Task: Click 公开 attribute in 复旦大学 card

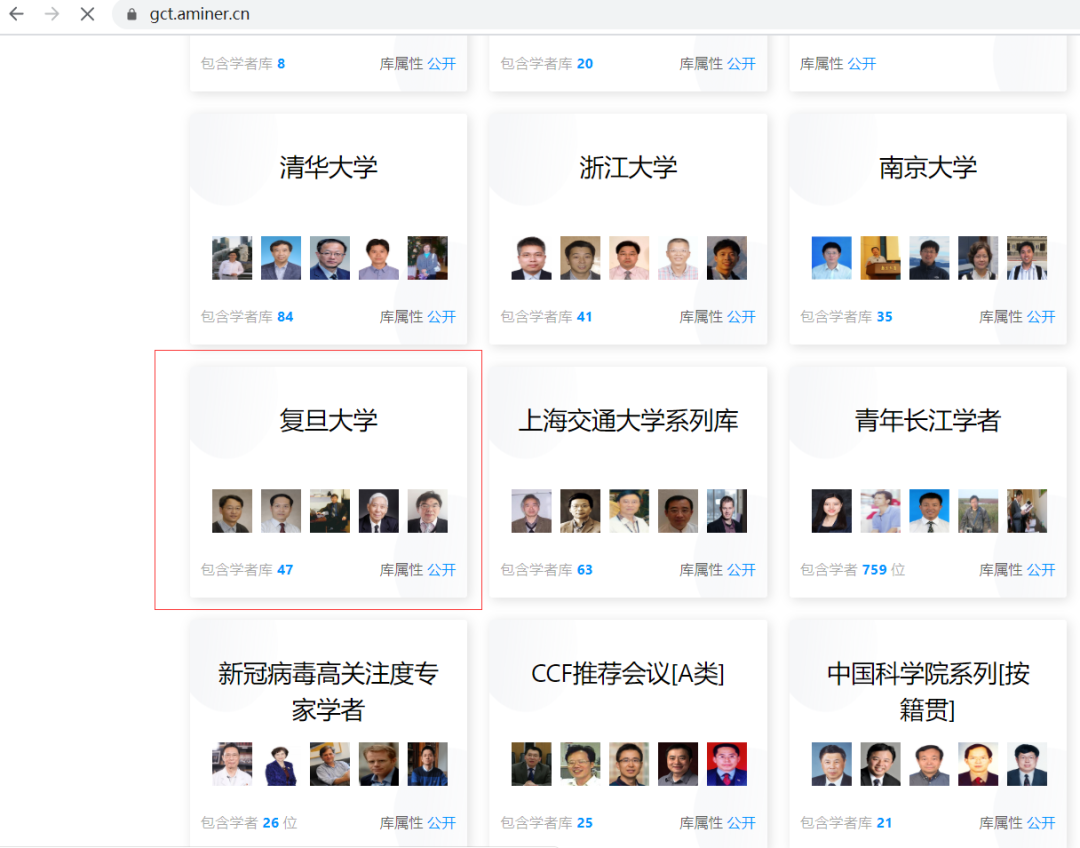Action: pyautogui.click(x=442, y=570)
